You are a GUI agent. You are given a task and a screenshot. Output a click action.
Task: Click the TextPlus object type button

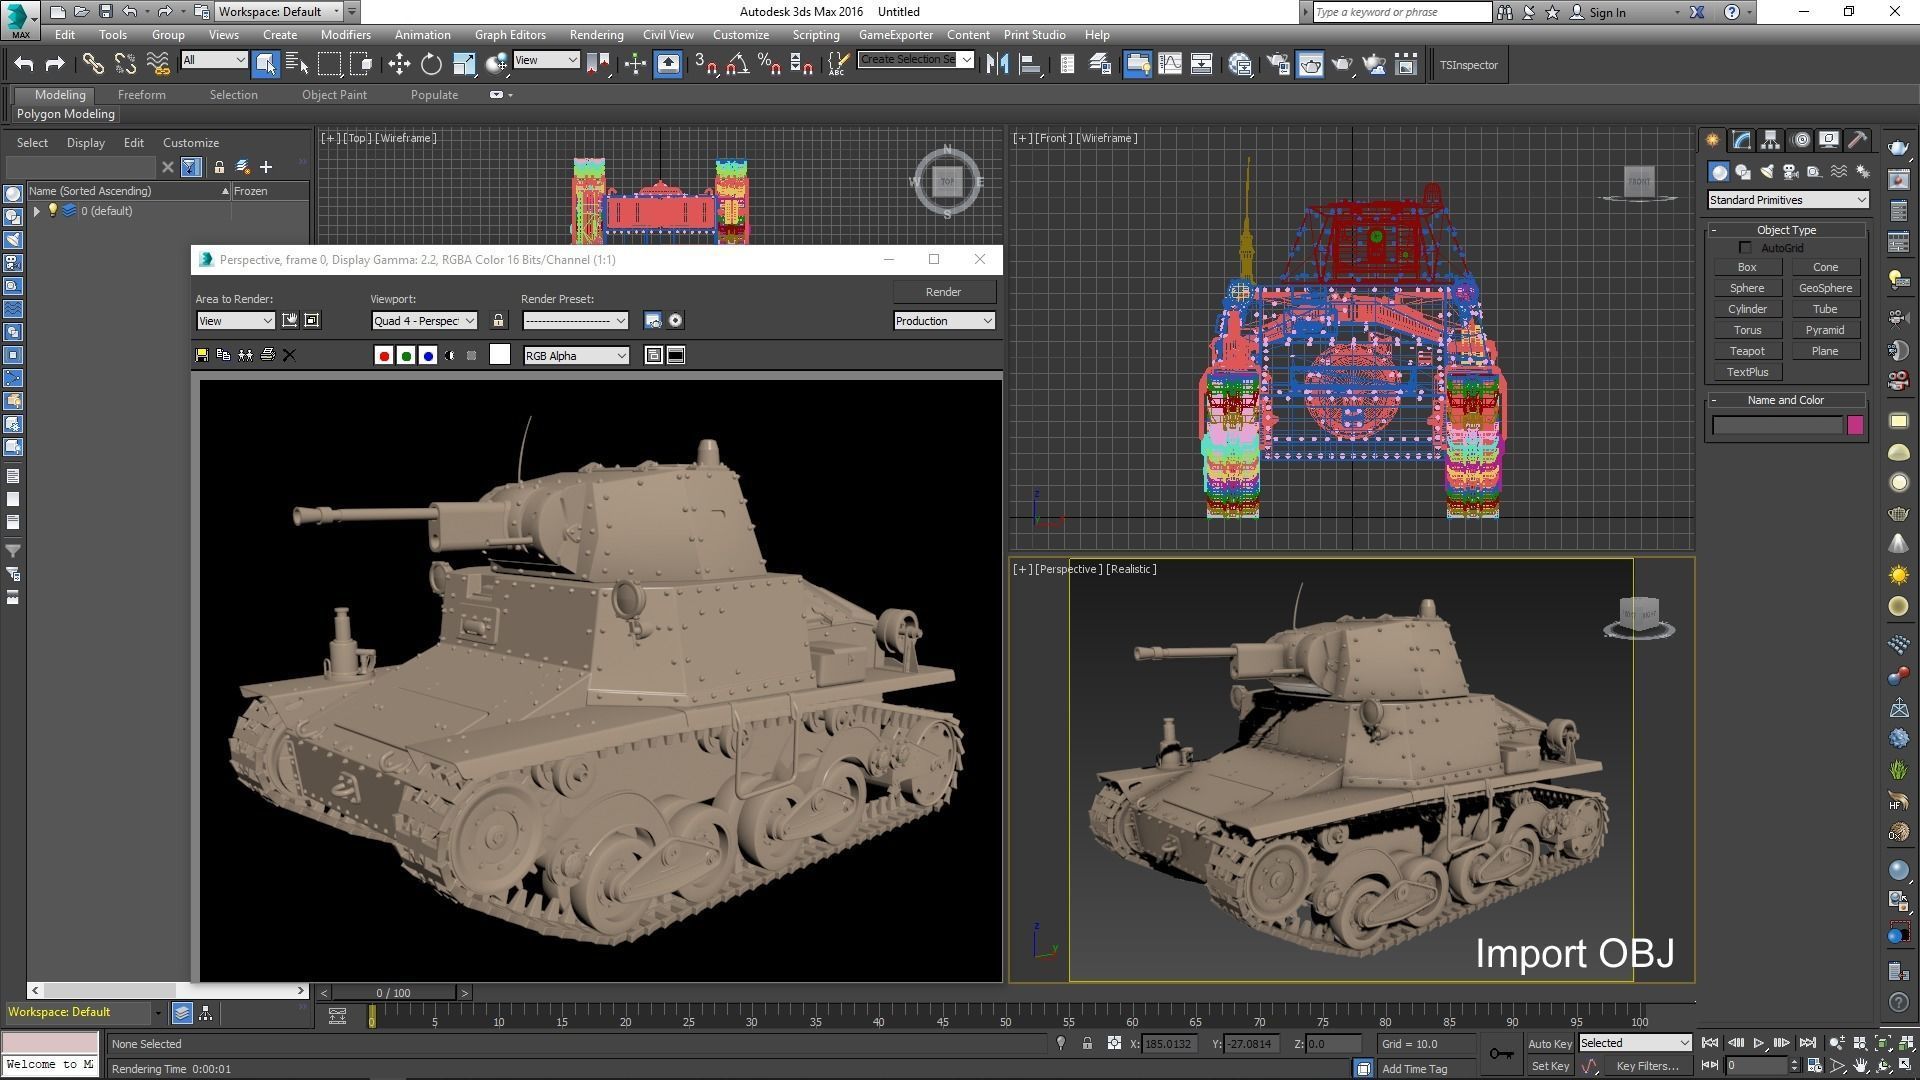(1747, 372)
